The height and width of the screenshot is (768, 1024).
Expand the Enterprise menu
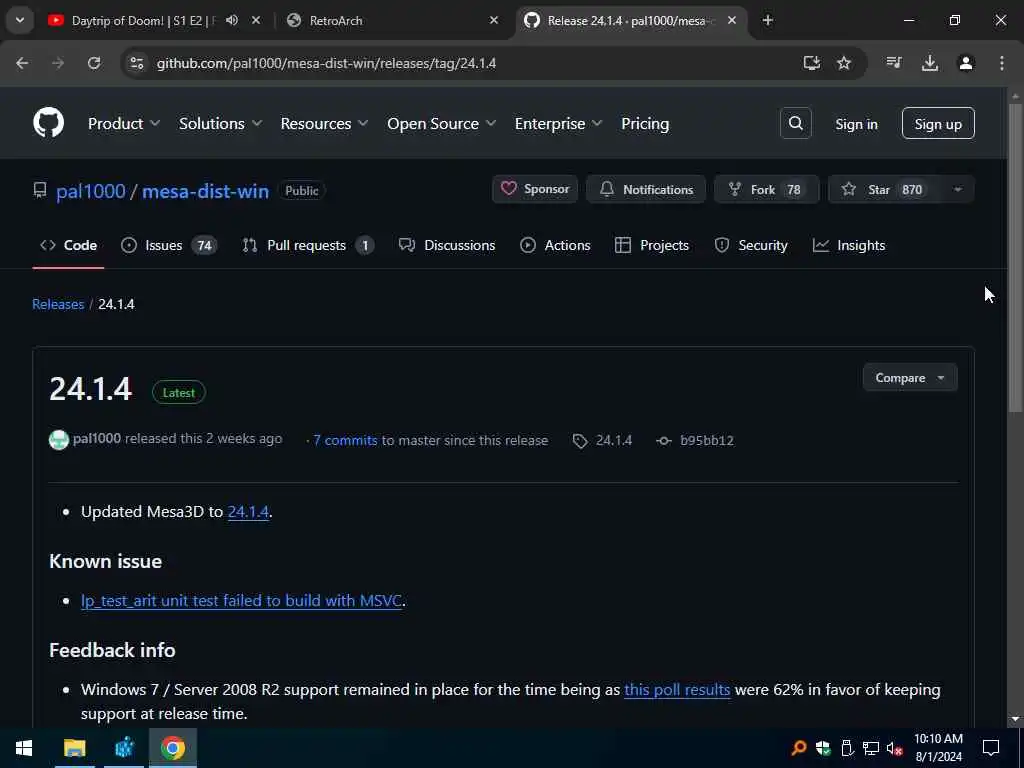[558, 123]
